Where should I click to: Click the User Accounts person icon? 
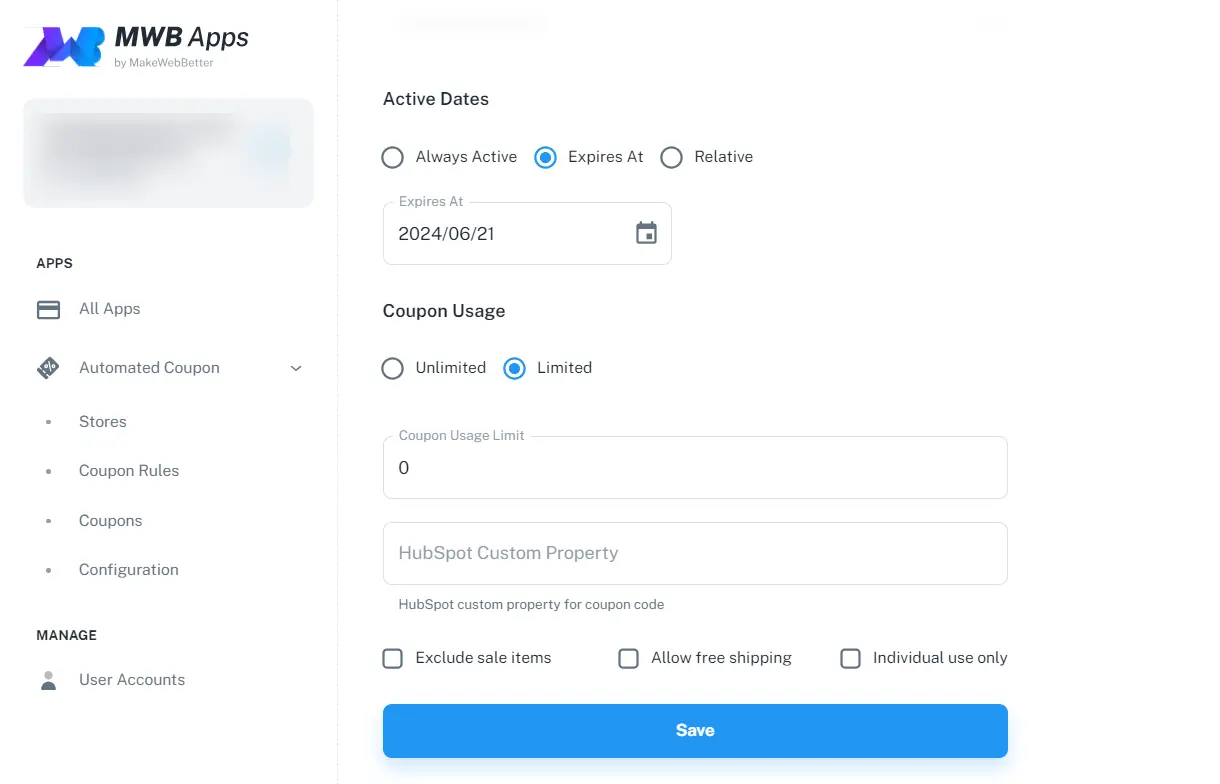tap(48, 680)
